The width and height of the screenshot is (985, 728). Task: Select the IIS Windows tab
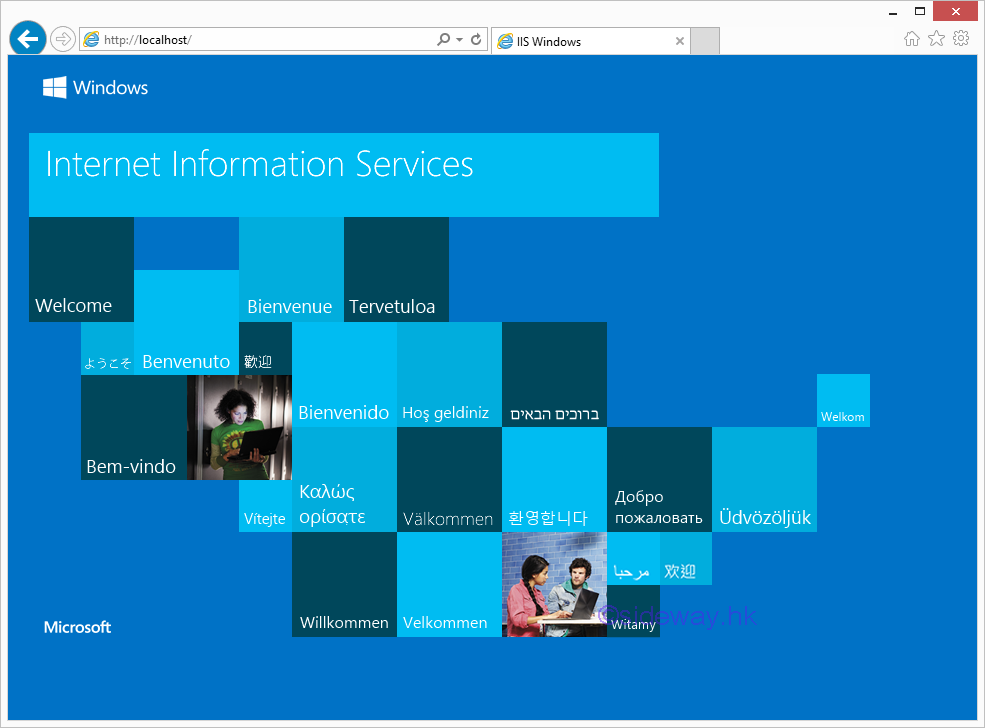pyautogui.click(x=580, y=42)
